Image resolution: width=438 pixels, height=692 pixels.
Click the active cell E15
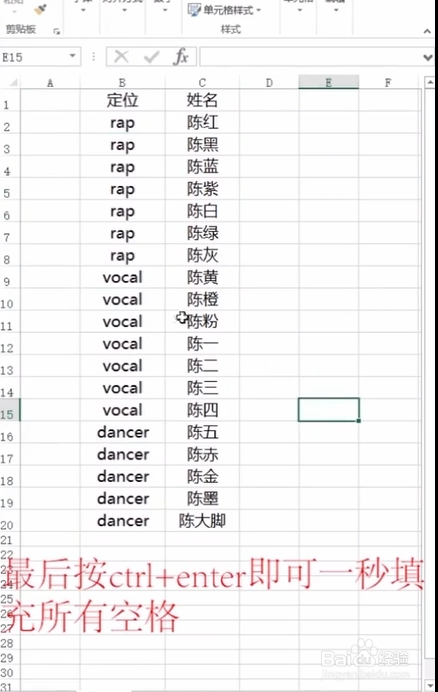coord(328,410)
